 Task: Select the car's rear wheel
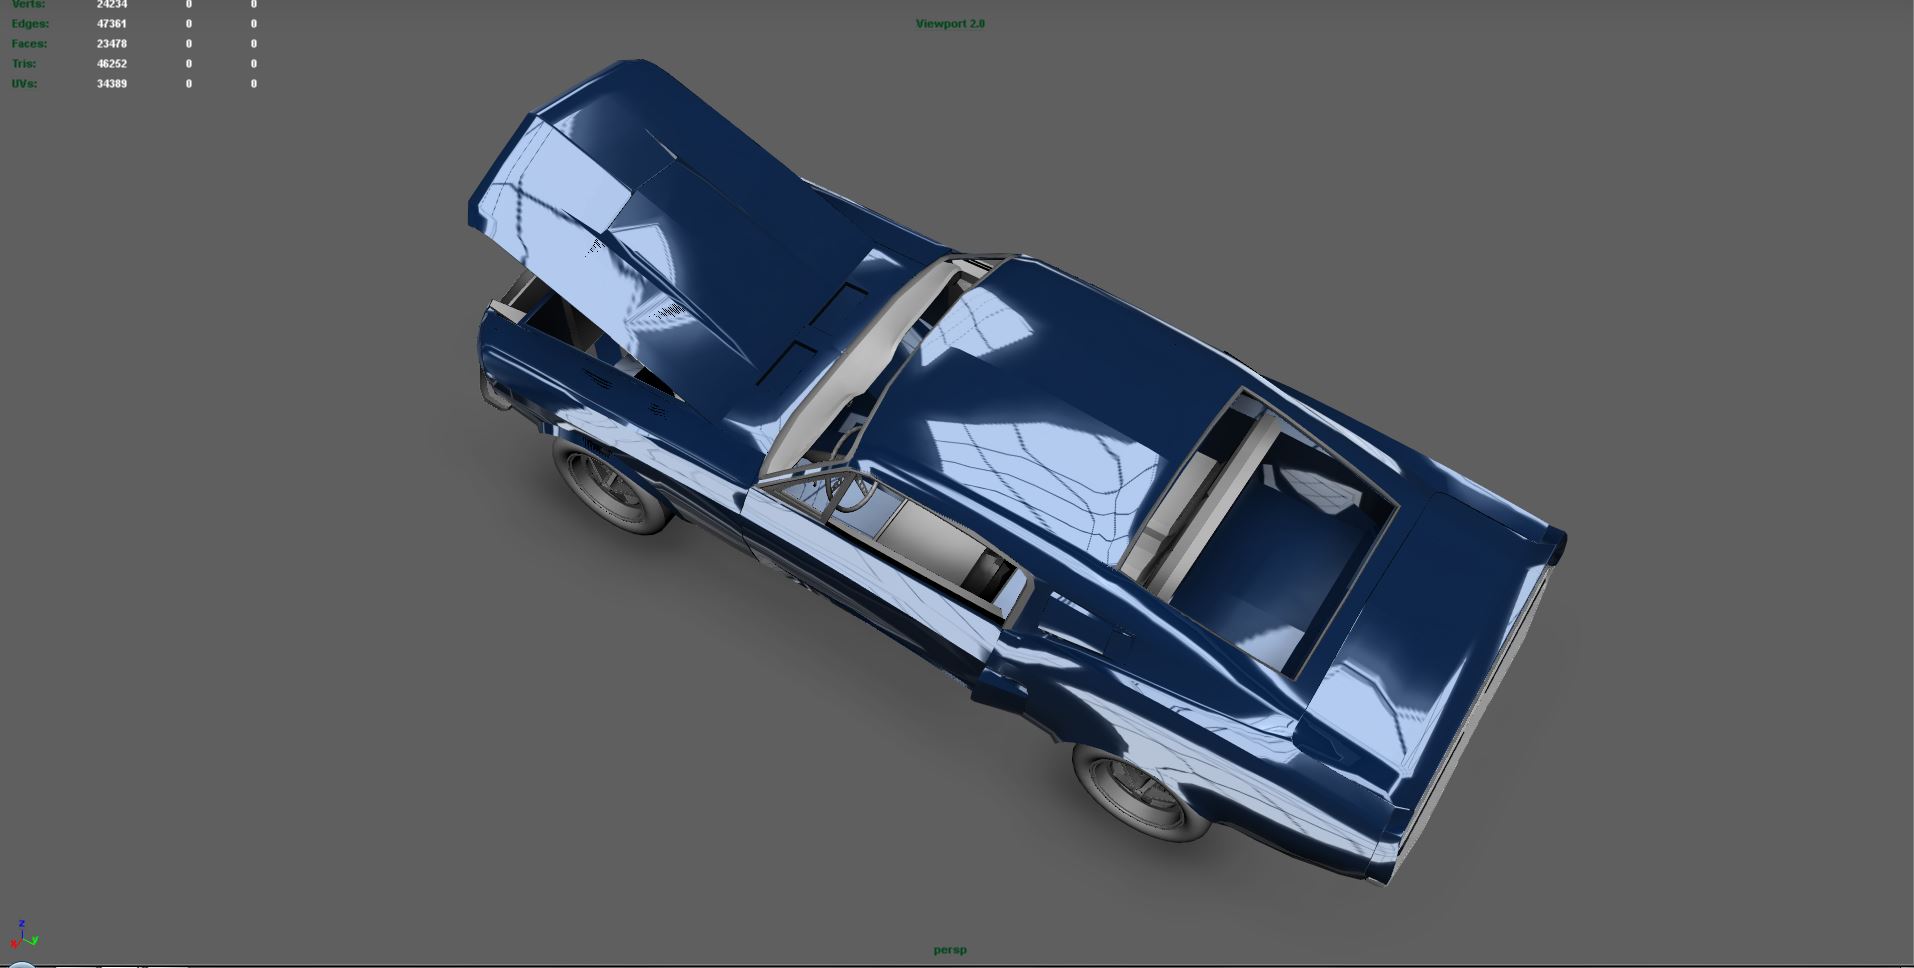[1140, 795]
